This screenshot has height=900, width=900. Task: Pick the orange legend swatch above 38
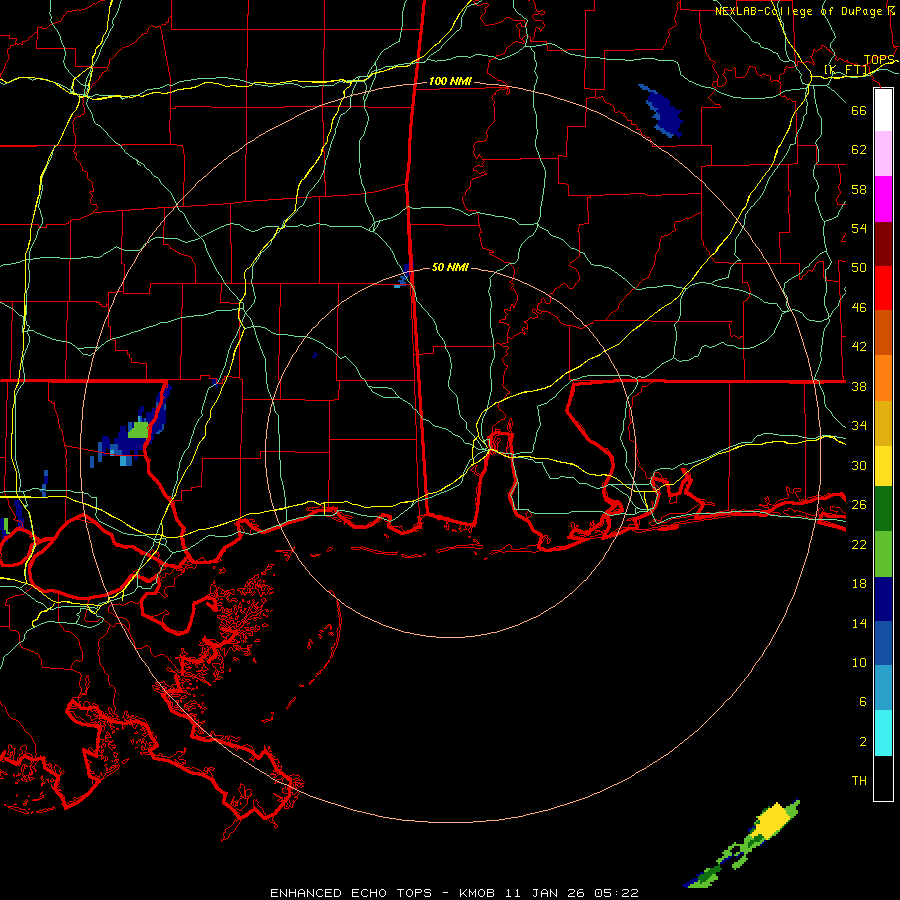pyautogui.click(x=883, y=378)
